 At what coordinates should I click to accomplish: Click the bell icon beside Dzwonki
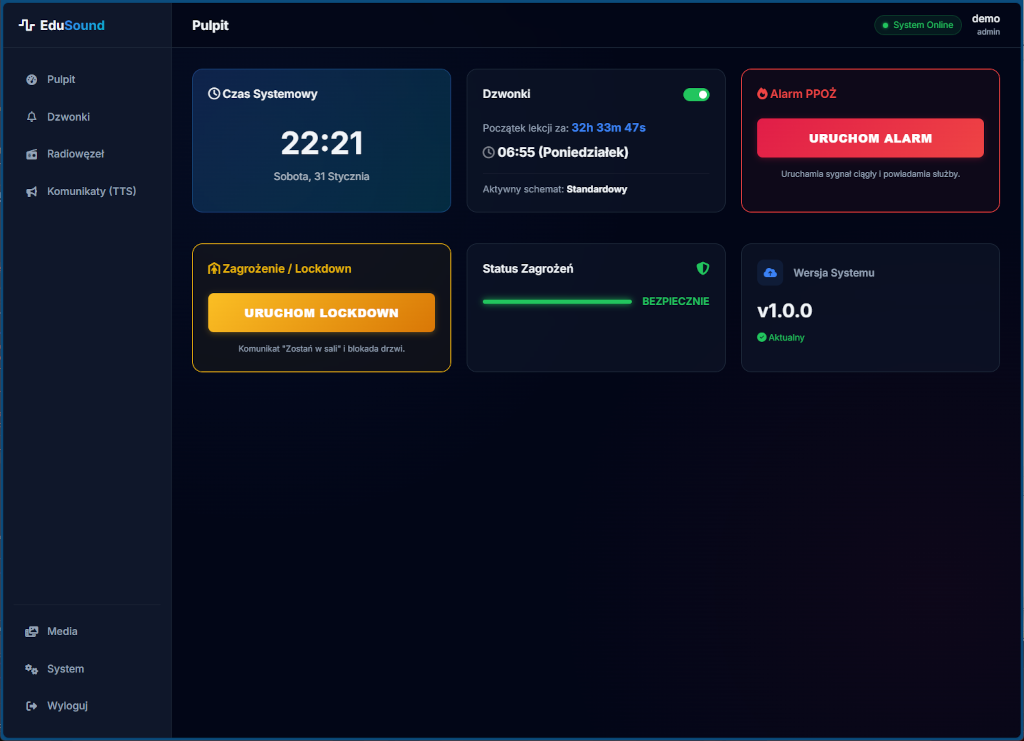(31, 117)
